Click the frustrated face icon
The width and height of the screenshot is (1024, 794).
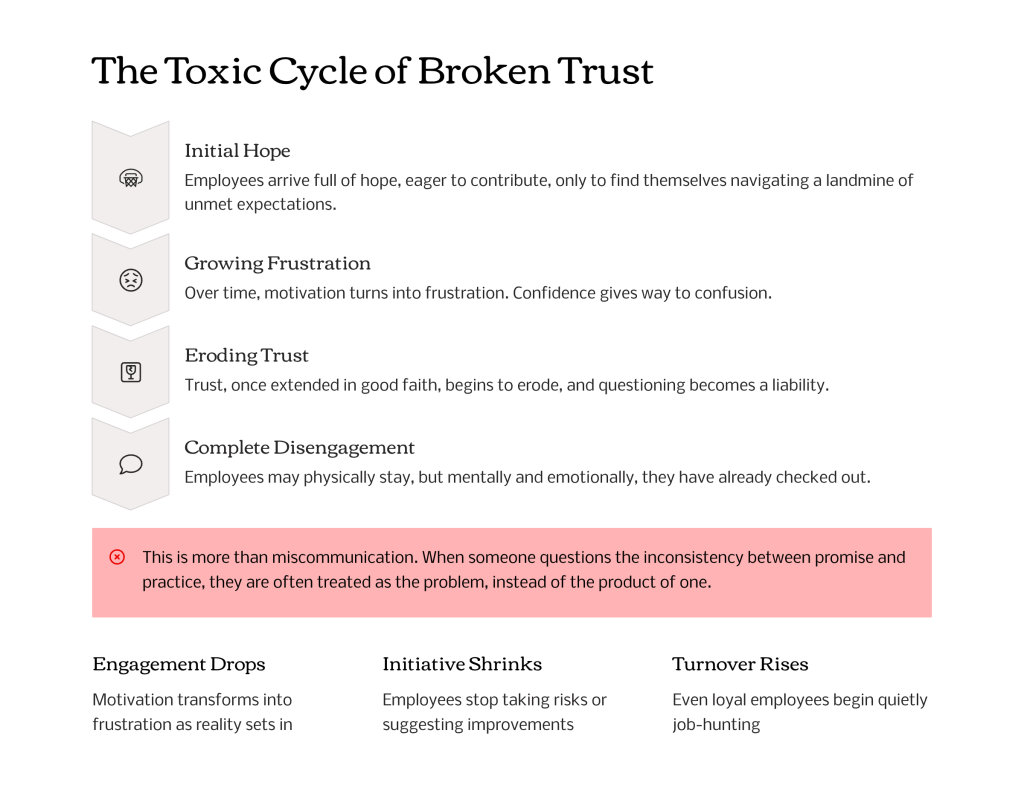tap(131, 280)
